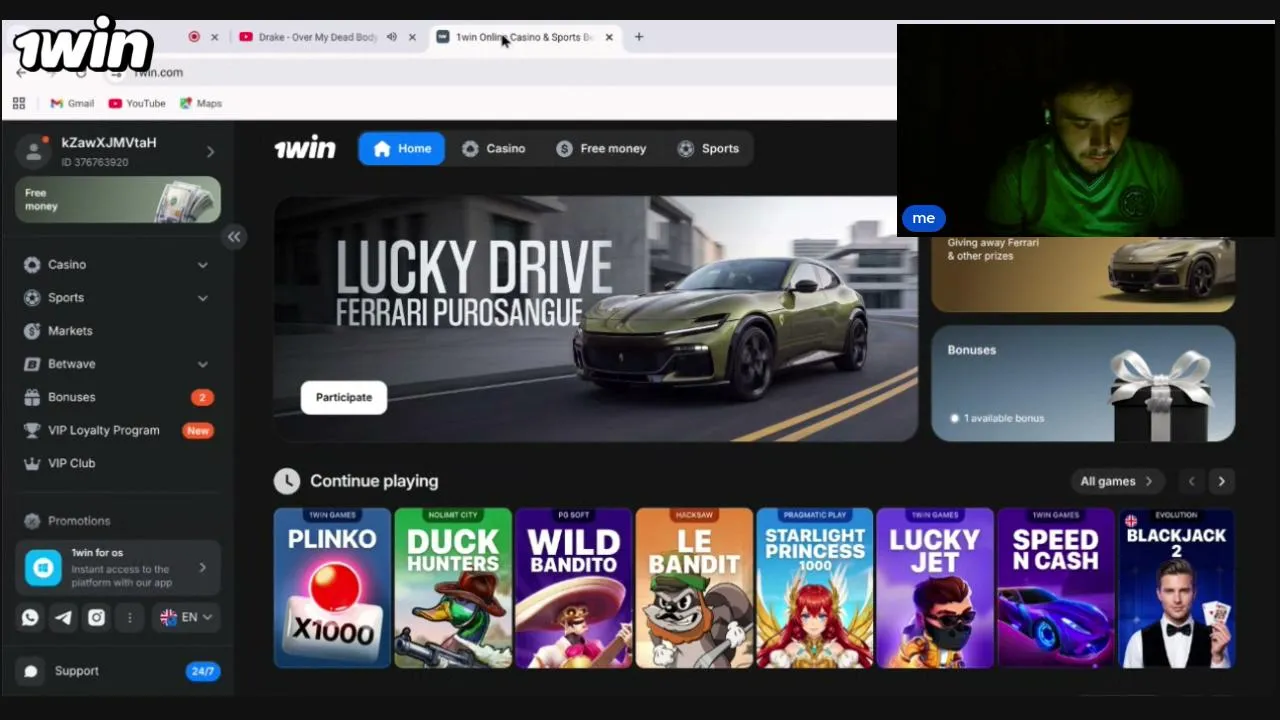This screenshot has width=1280, height=720.
Task: Open the Maps bookmark
Action: (201, 103)
